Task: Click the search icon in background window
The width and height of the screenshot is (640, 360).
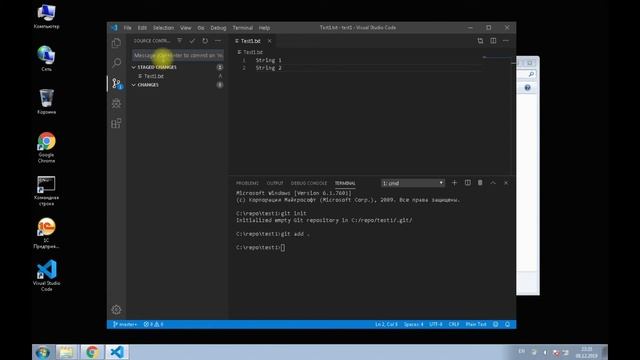Action: 531,74
